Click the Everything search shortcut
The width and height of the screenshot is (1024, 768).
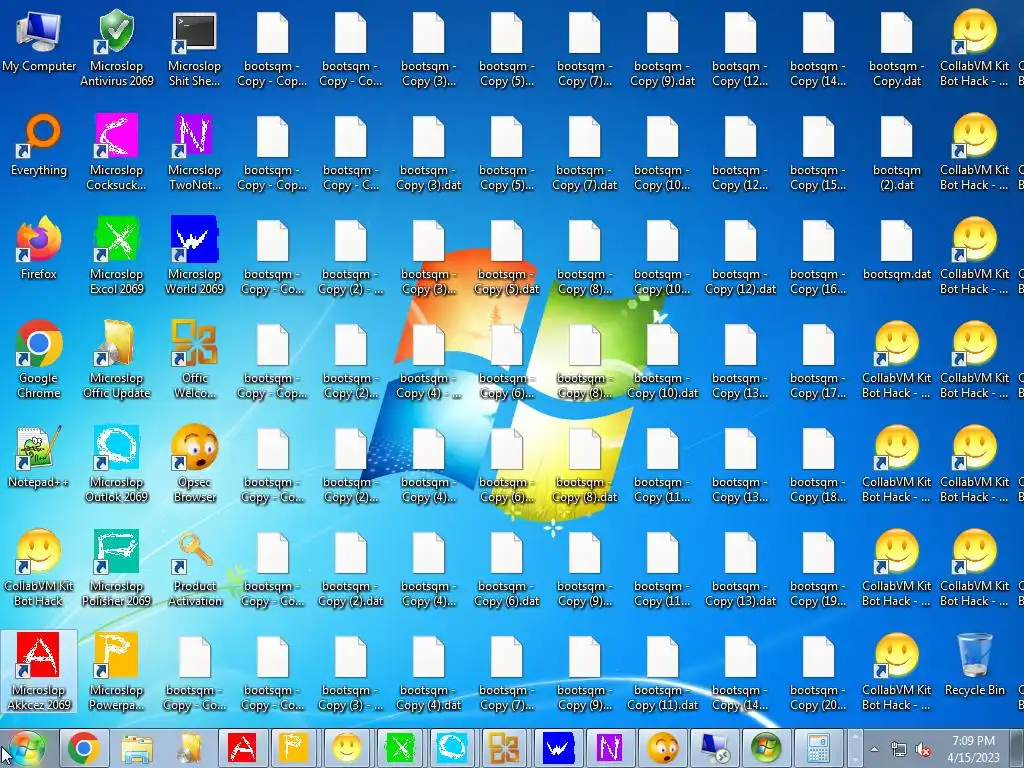(39, 145)
